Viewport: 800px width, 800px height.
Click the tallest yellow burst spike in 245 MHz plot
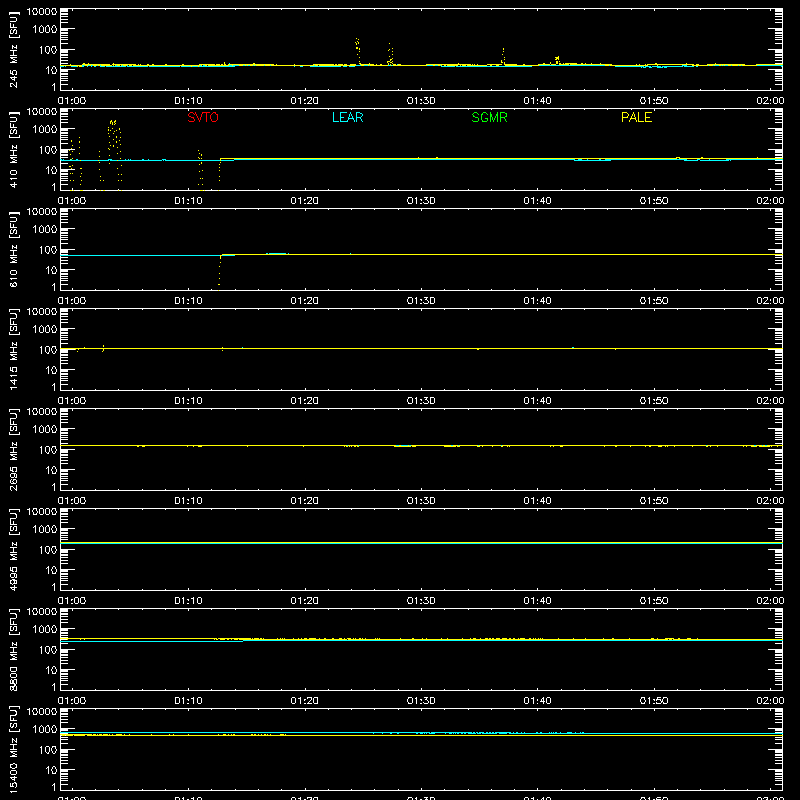358,51
